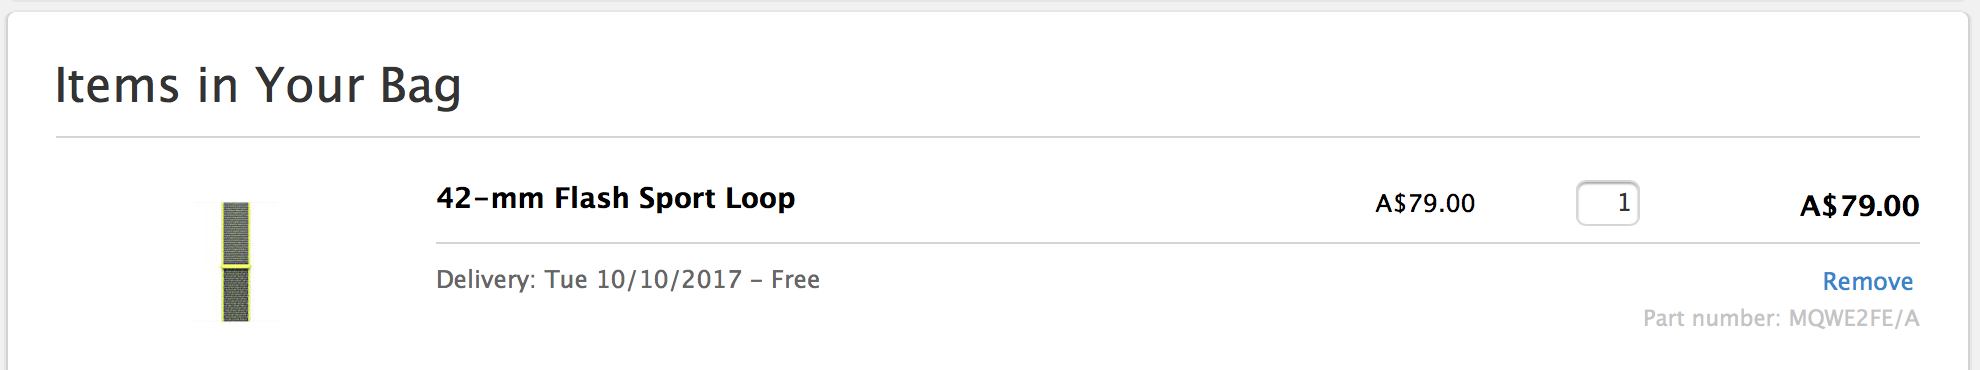1980x370 pixels.
Task: Click the Delivery label text
Action: coord(486,279)
